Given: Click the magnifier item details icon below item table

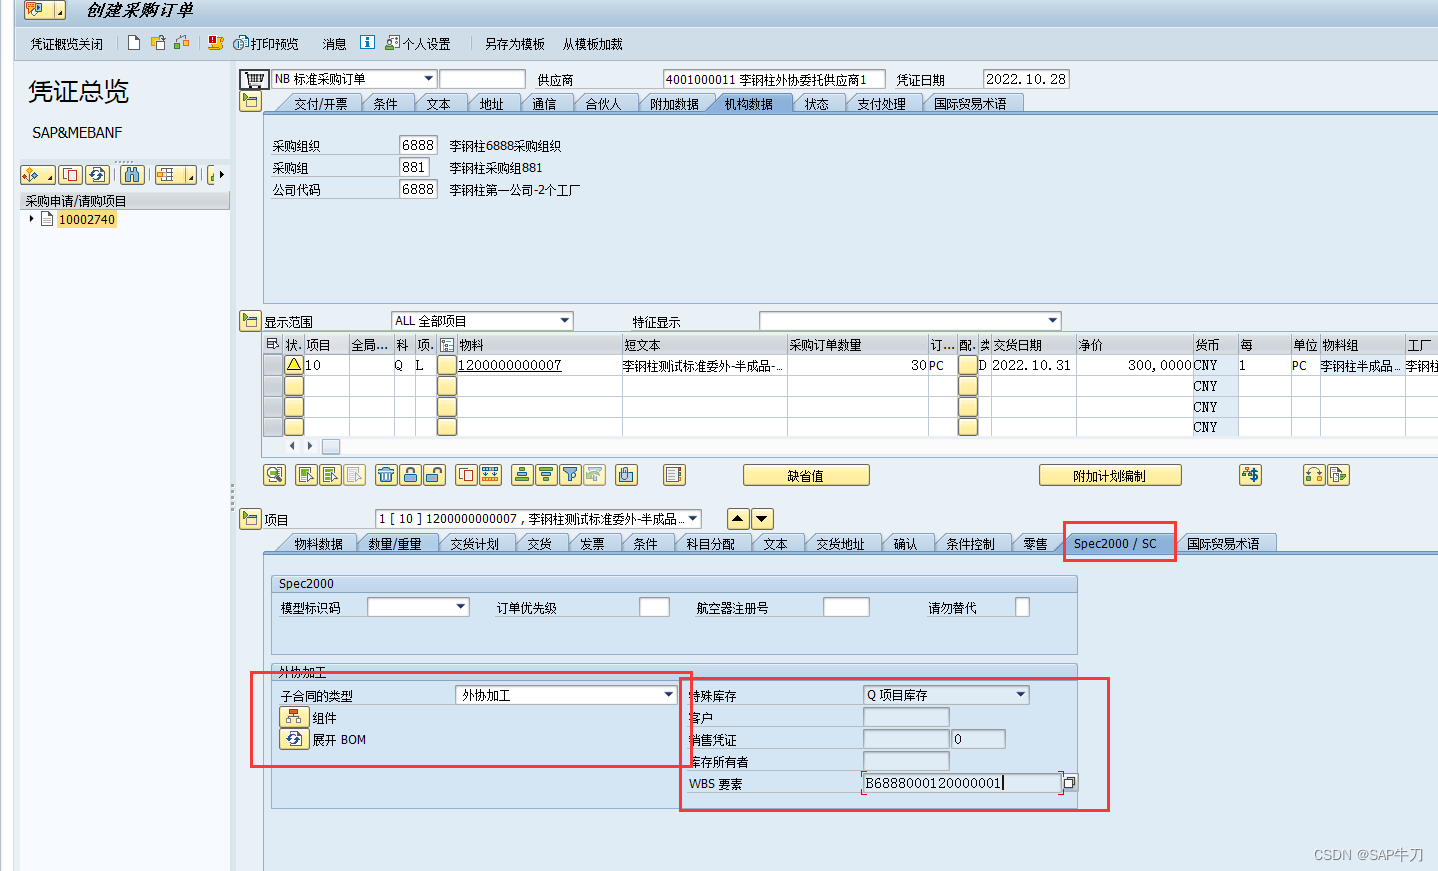Looking at the screenshot, I should tap(275, 475).
